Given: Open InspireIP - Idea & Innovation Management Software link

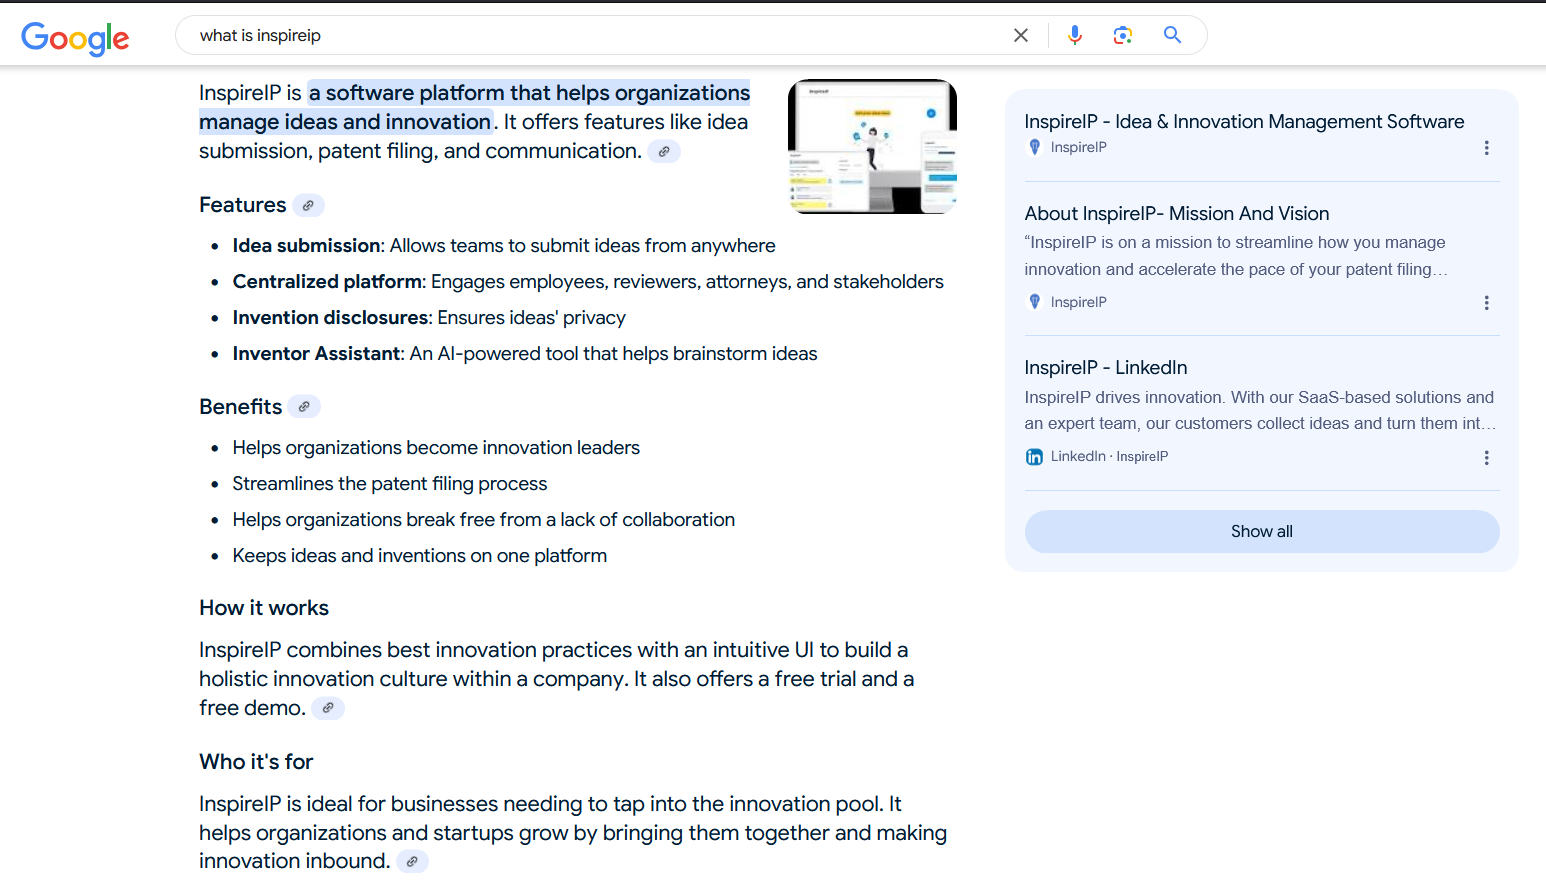Looking at the screenshot, I should click(1243, 122).
